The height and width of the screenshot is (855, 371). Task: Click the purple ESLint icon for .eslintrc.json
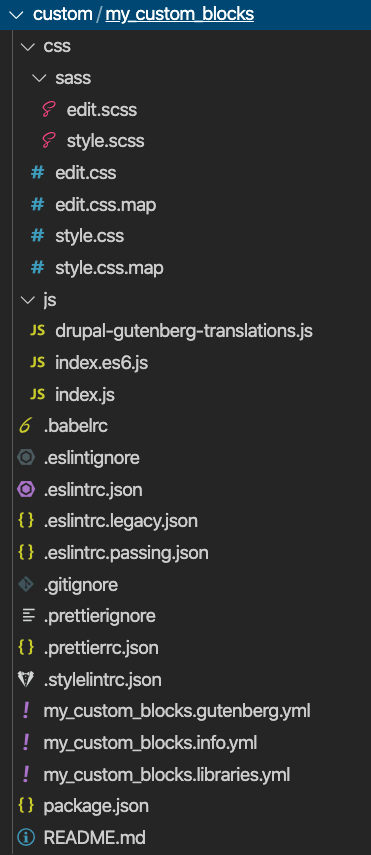click(26, 490)
